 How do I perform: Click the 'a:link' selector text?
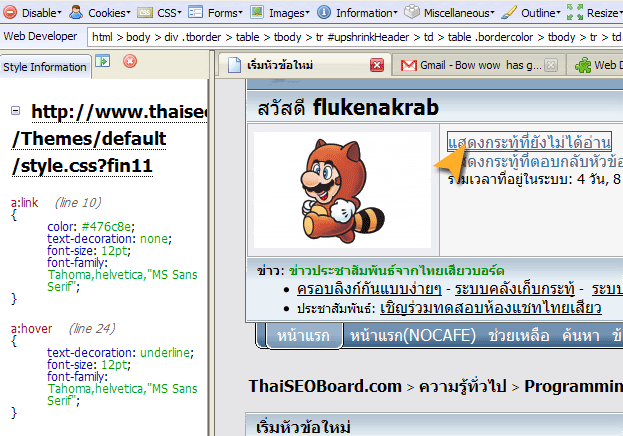[25, 203]
